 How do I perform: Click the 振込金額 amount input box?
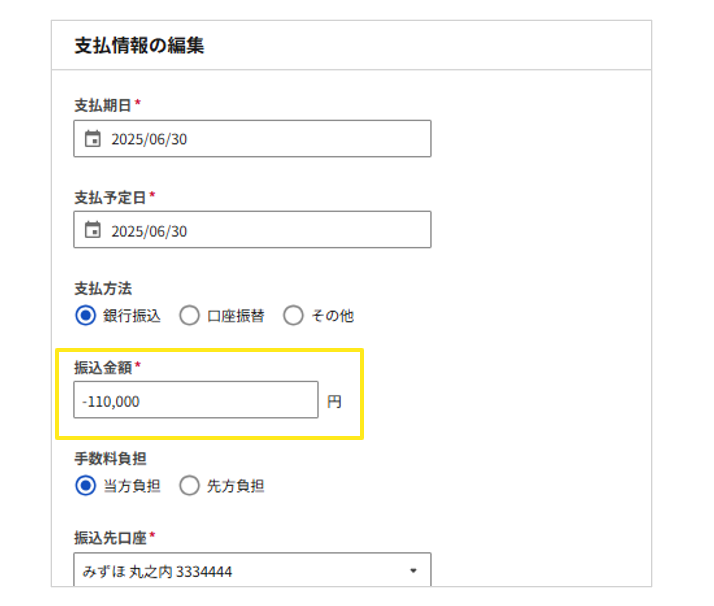196,400
